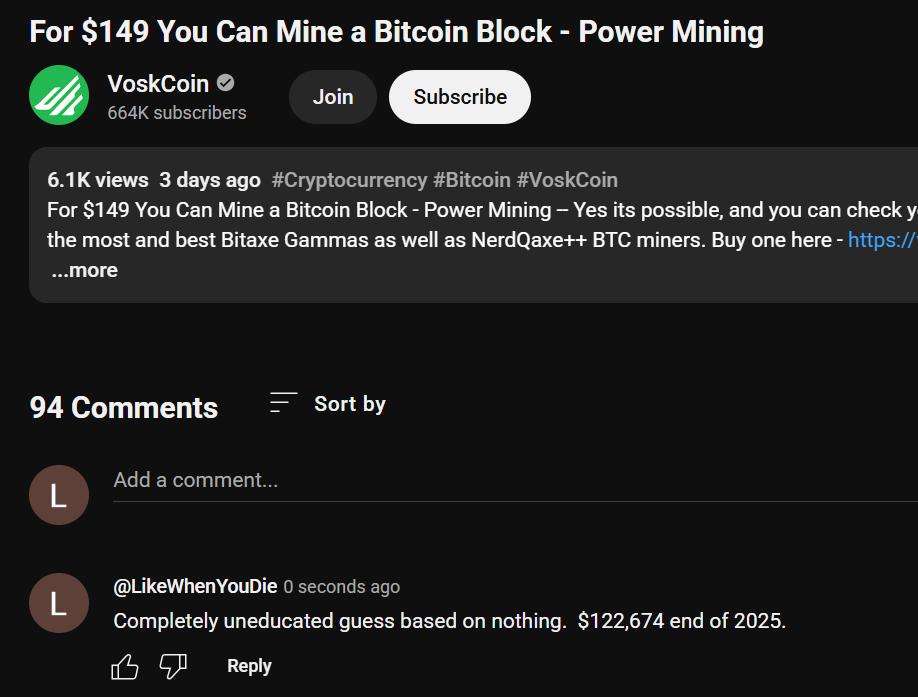918x697 pixels.
Task: Open the @LikeWhenYouDie user profile
Action: [196, 586]
